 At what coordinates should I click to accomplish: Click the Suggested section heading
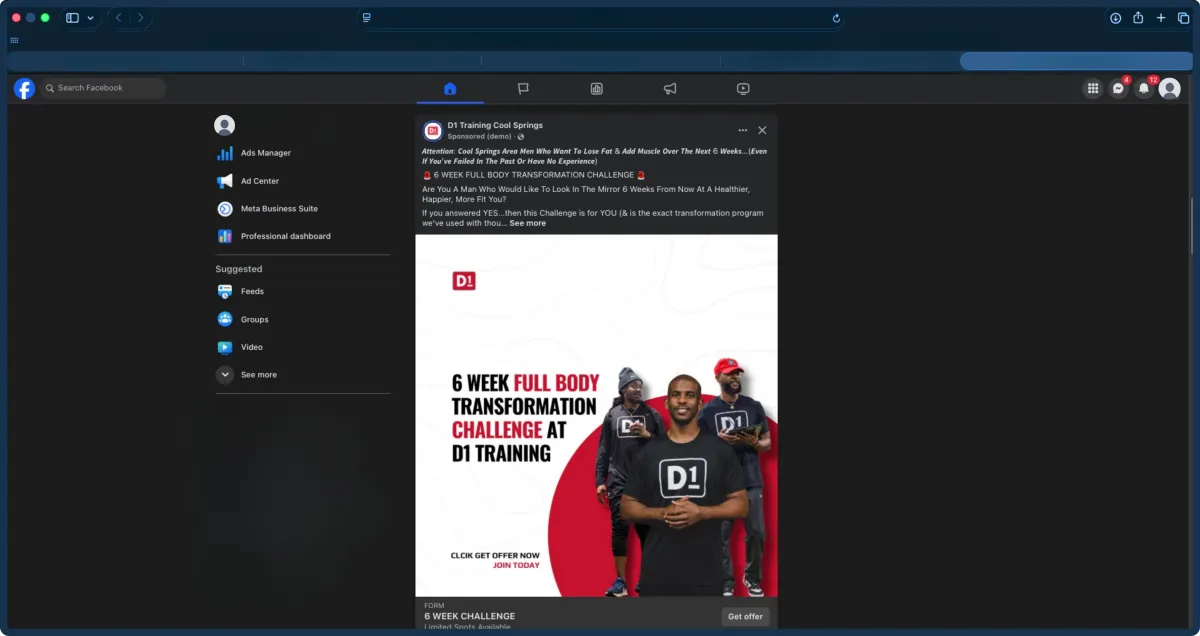click(x=239, y=269)
